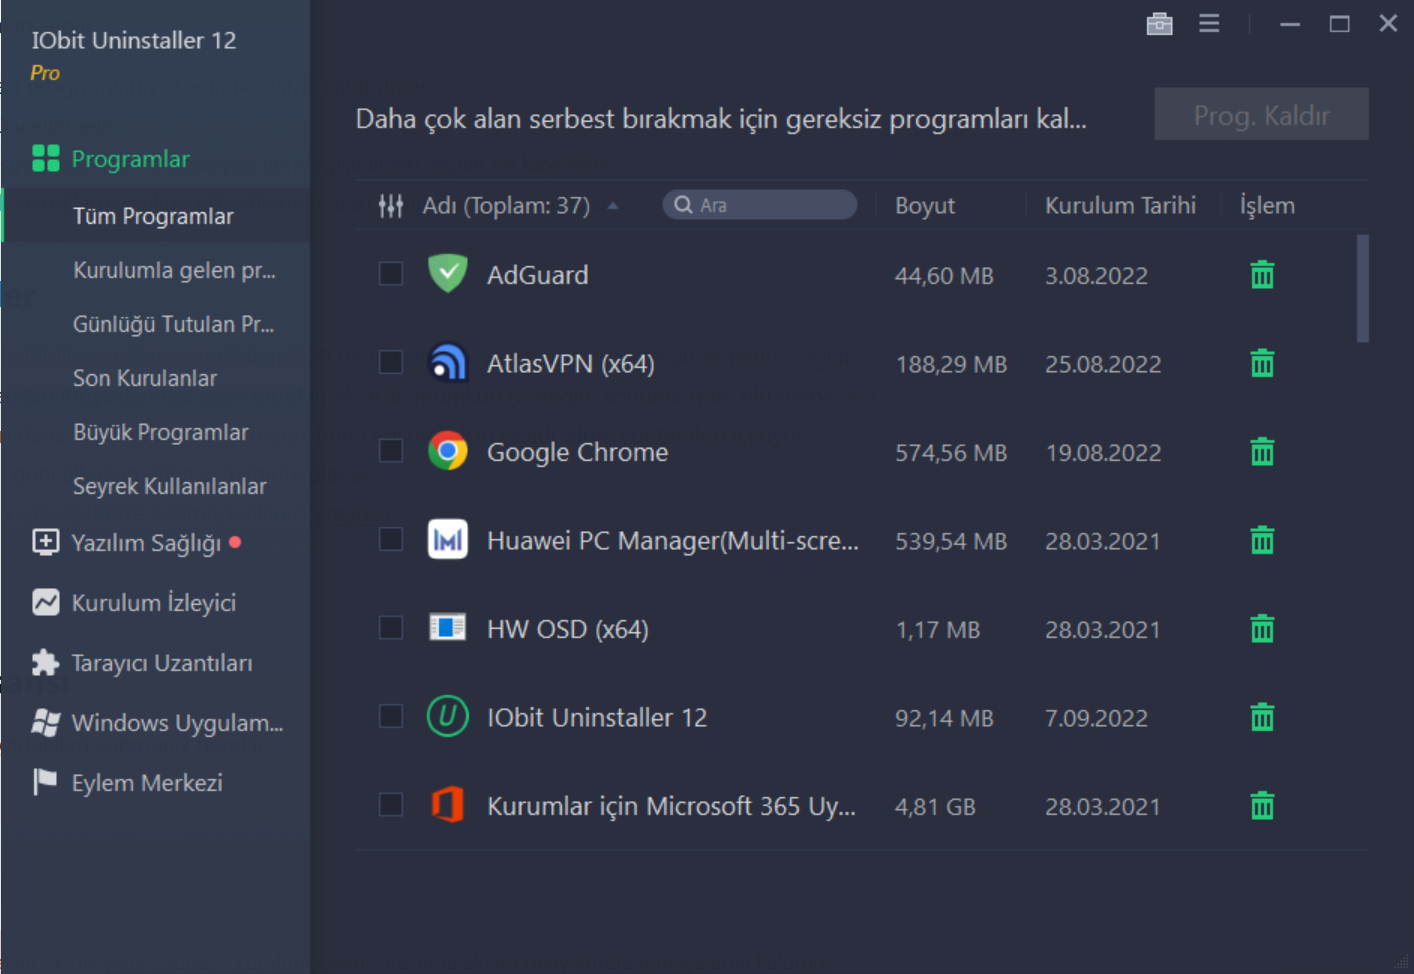Click the Prog. Kaldır button
This screenshot has height=974, width=1414.
tap(1261, 115)
